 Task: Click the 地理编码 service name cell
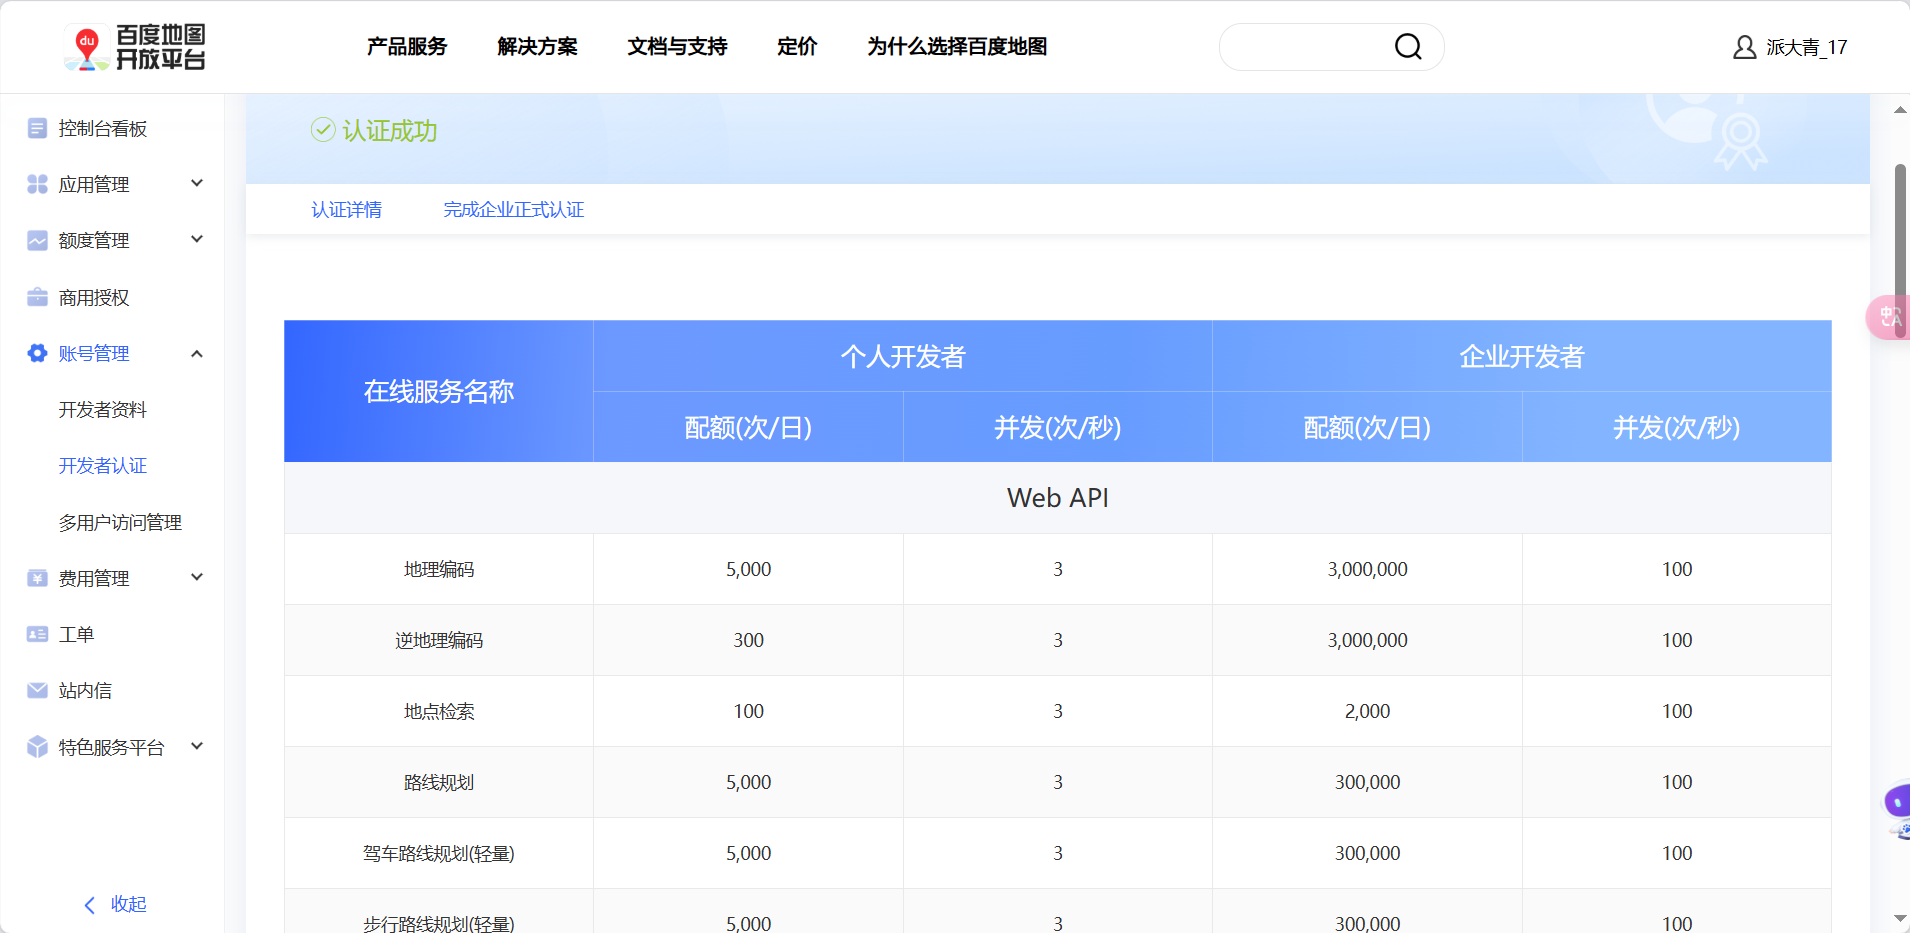439,569
